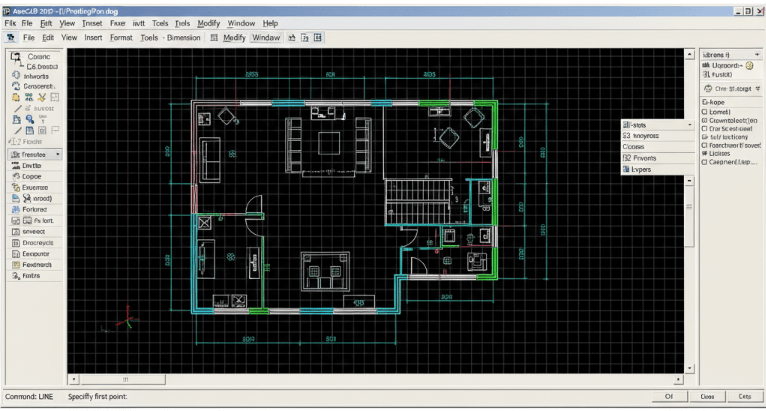Click the Eexpuror page icon

16,254
